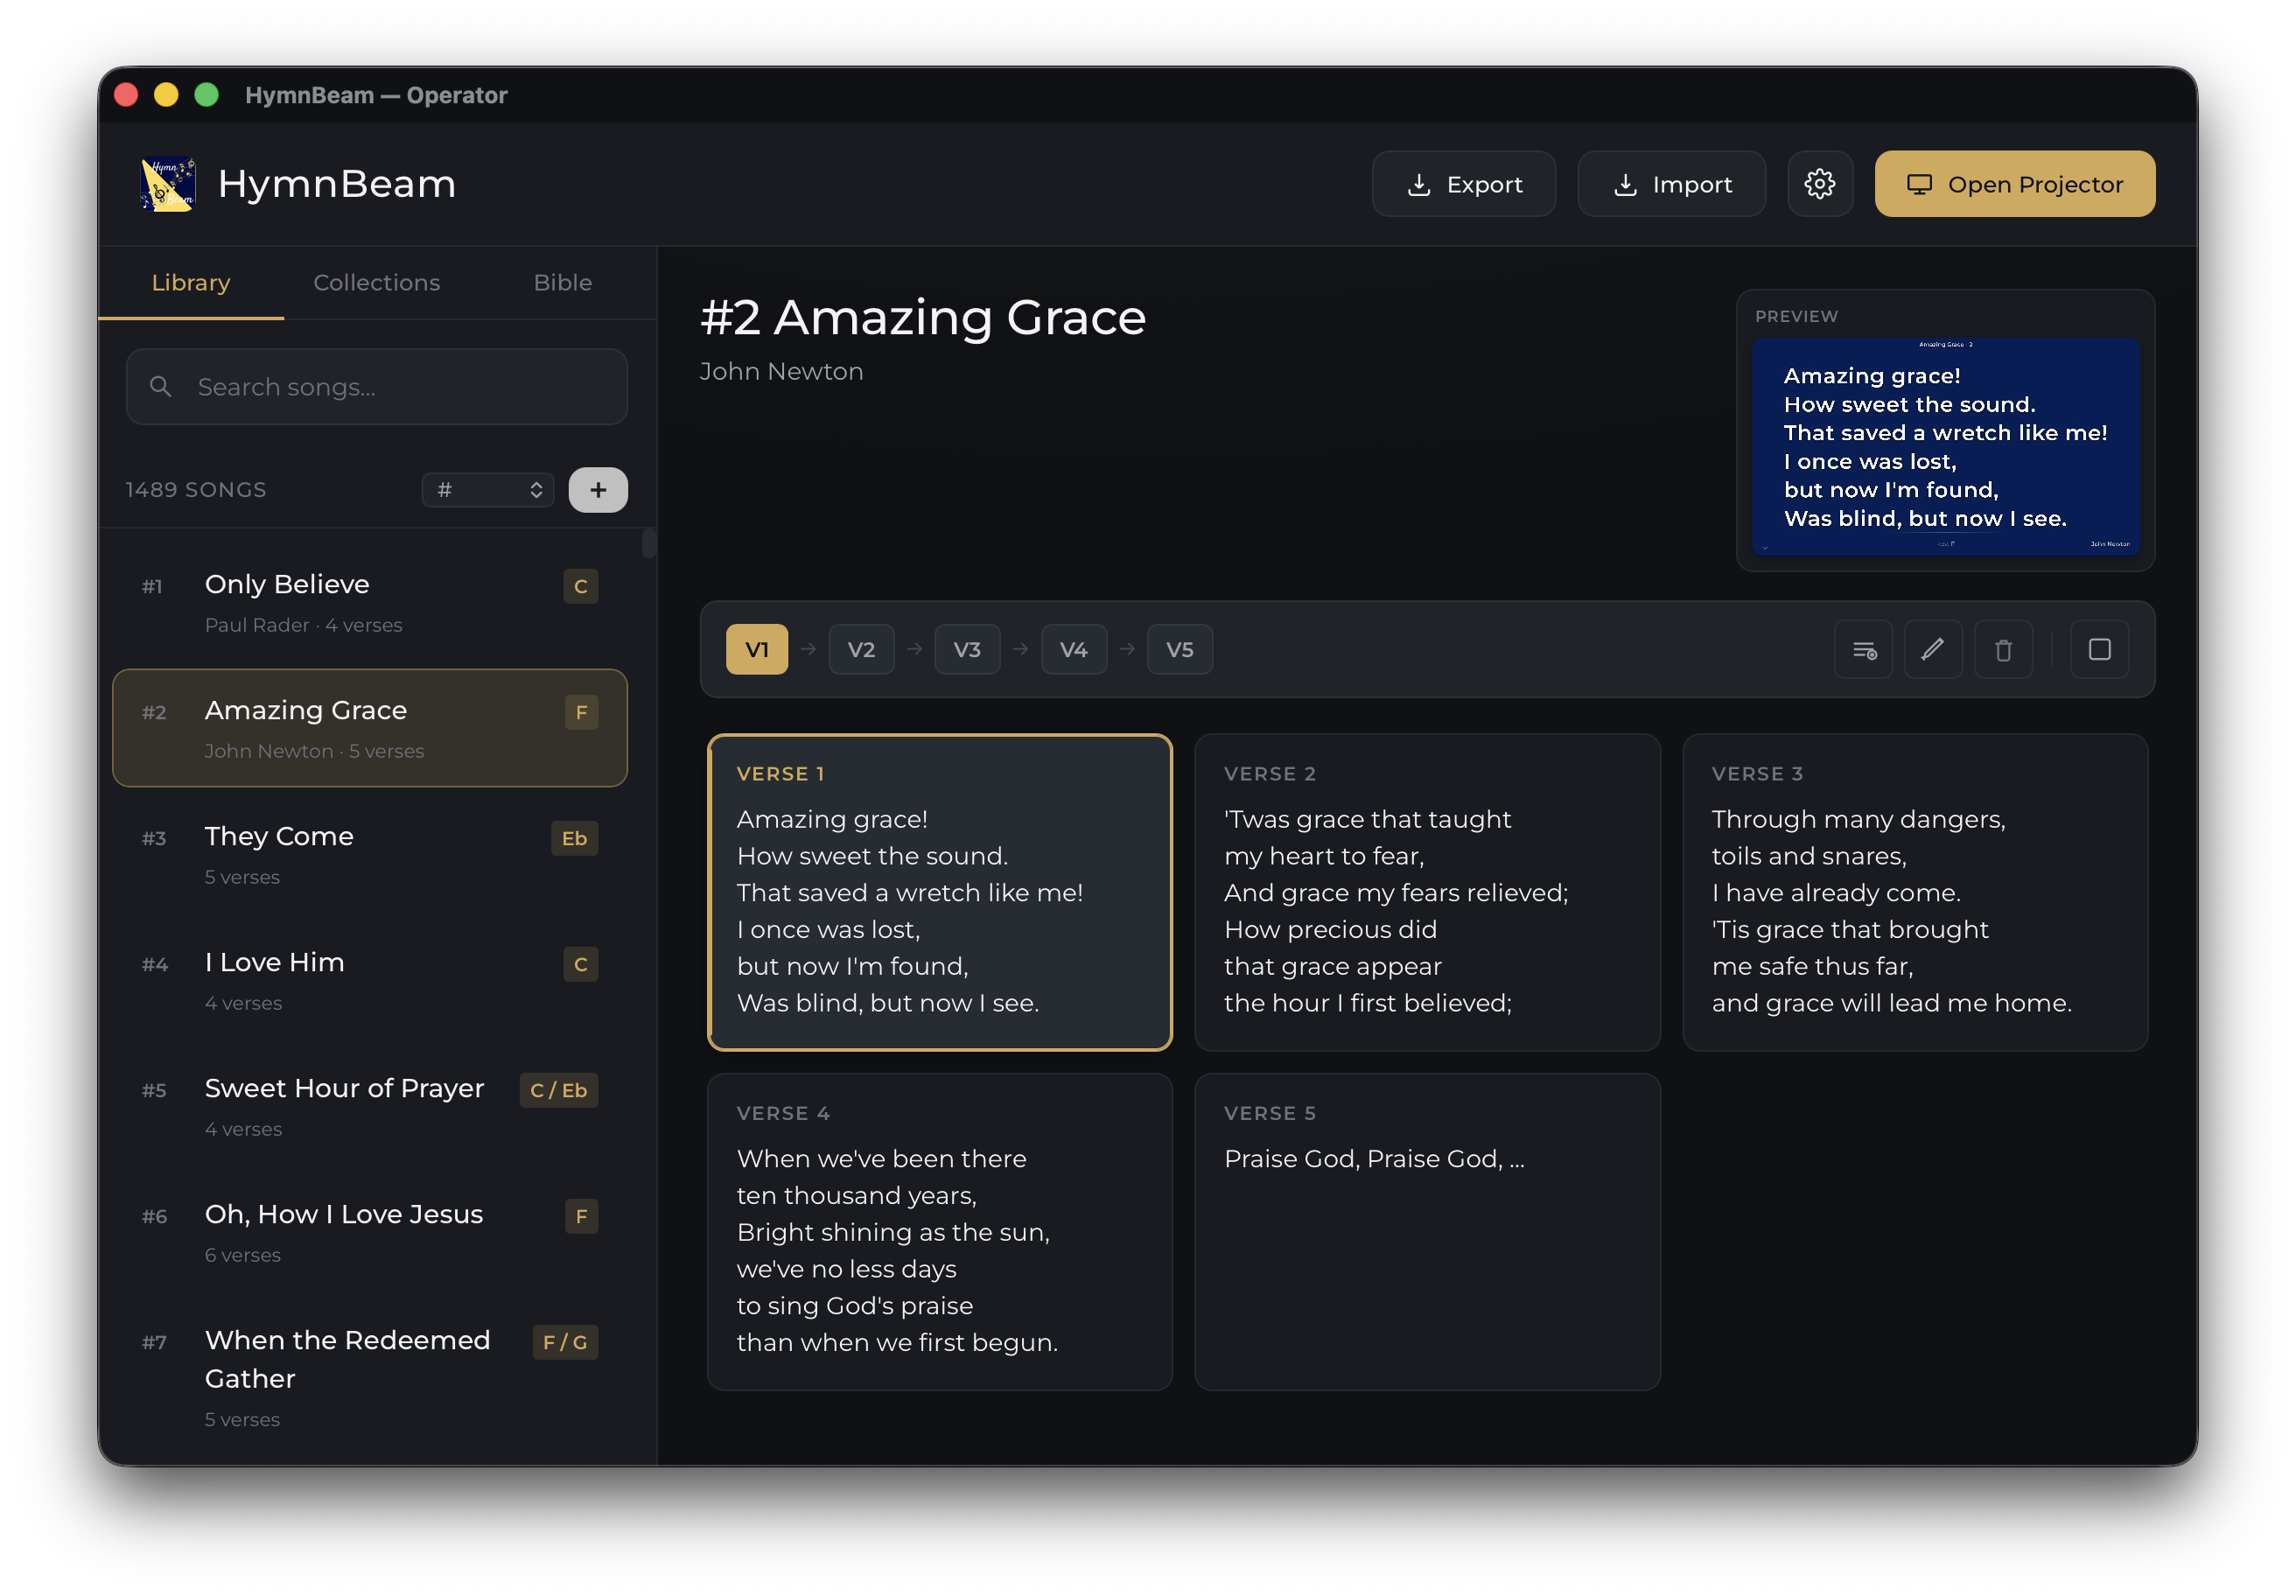Click key badge F/G on When the Redeemed Gather
The image size is (2296, 1596).
565,1342
